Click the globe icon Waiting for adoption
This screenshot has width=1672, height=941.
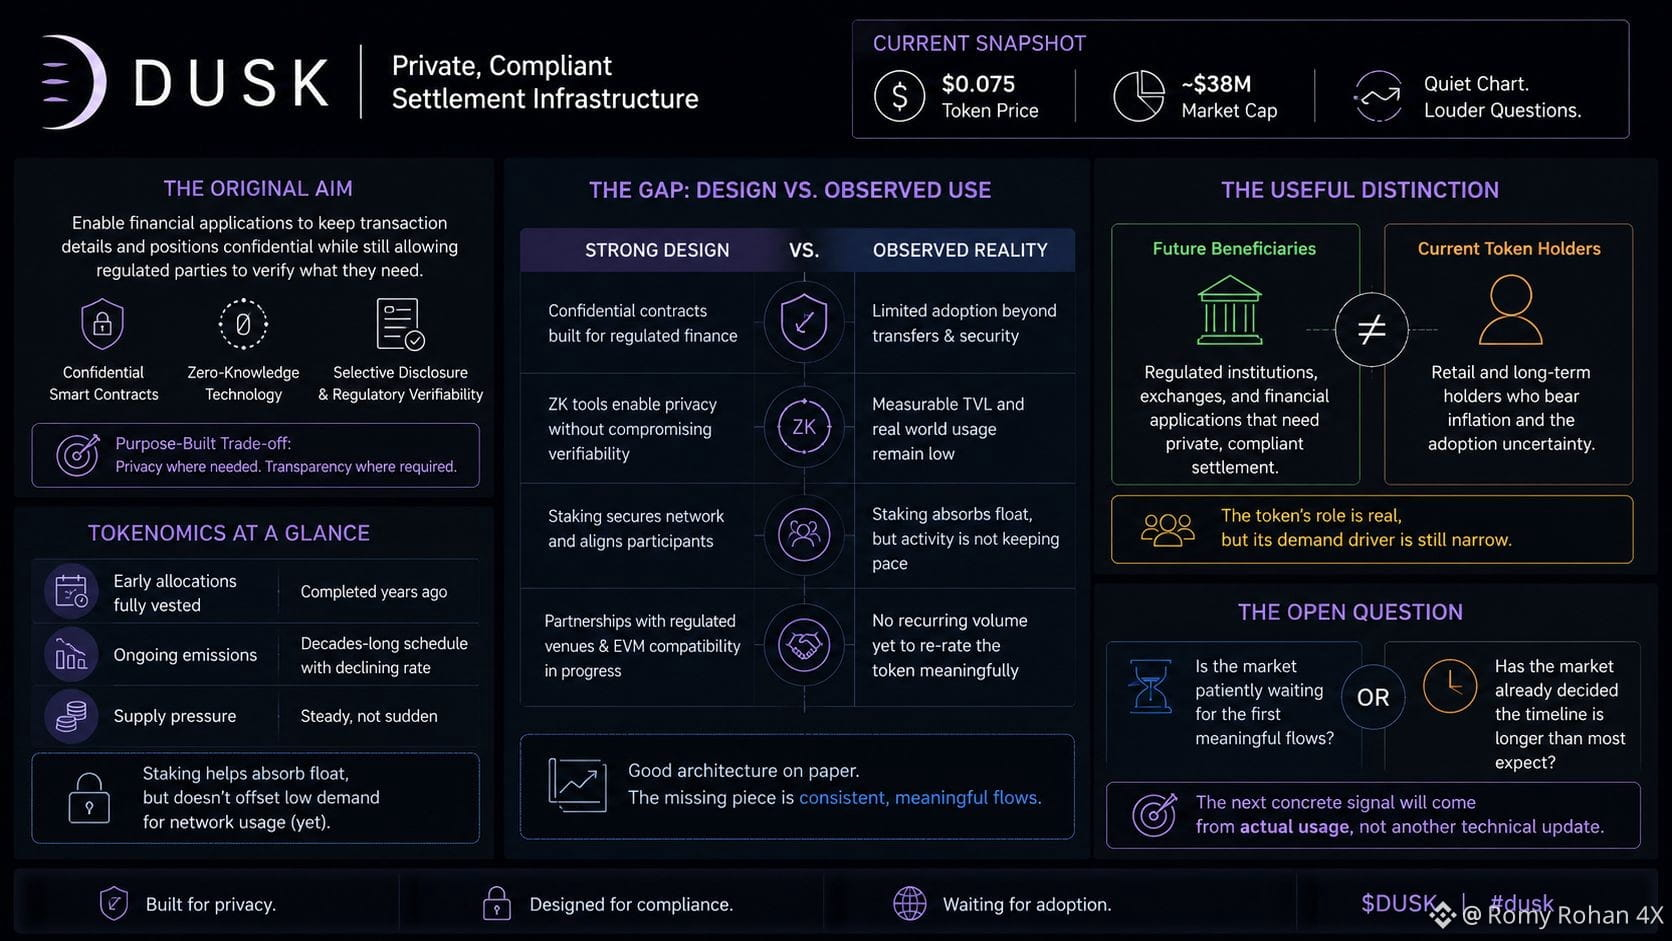pyautogui.click(x=909, y=903)
